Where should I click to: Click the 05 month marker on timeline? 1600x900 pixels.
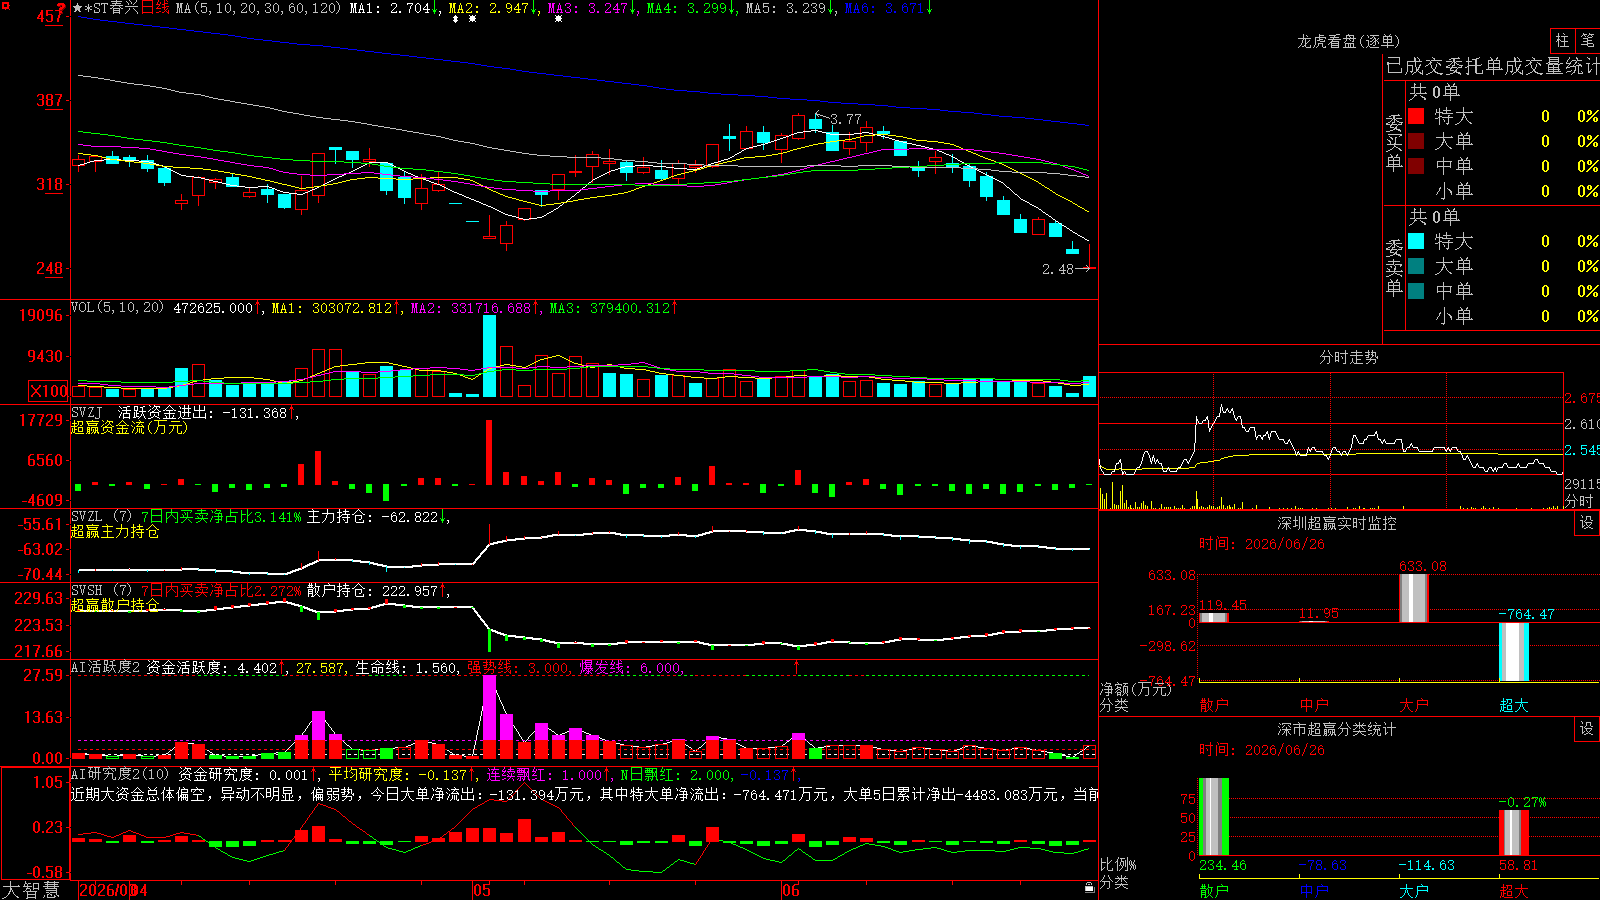(x=482, y=890)
